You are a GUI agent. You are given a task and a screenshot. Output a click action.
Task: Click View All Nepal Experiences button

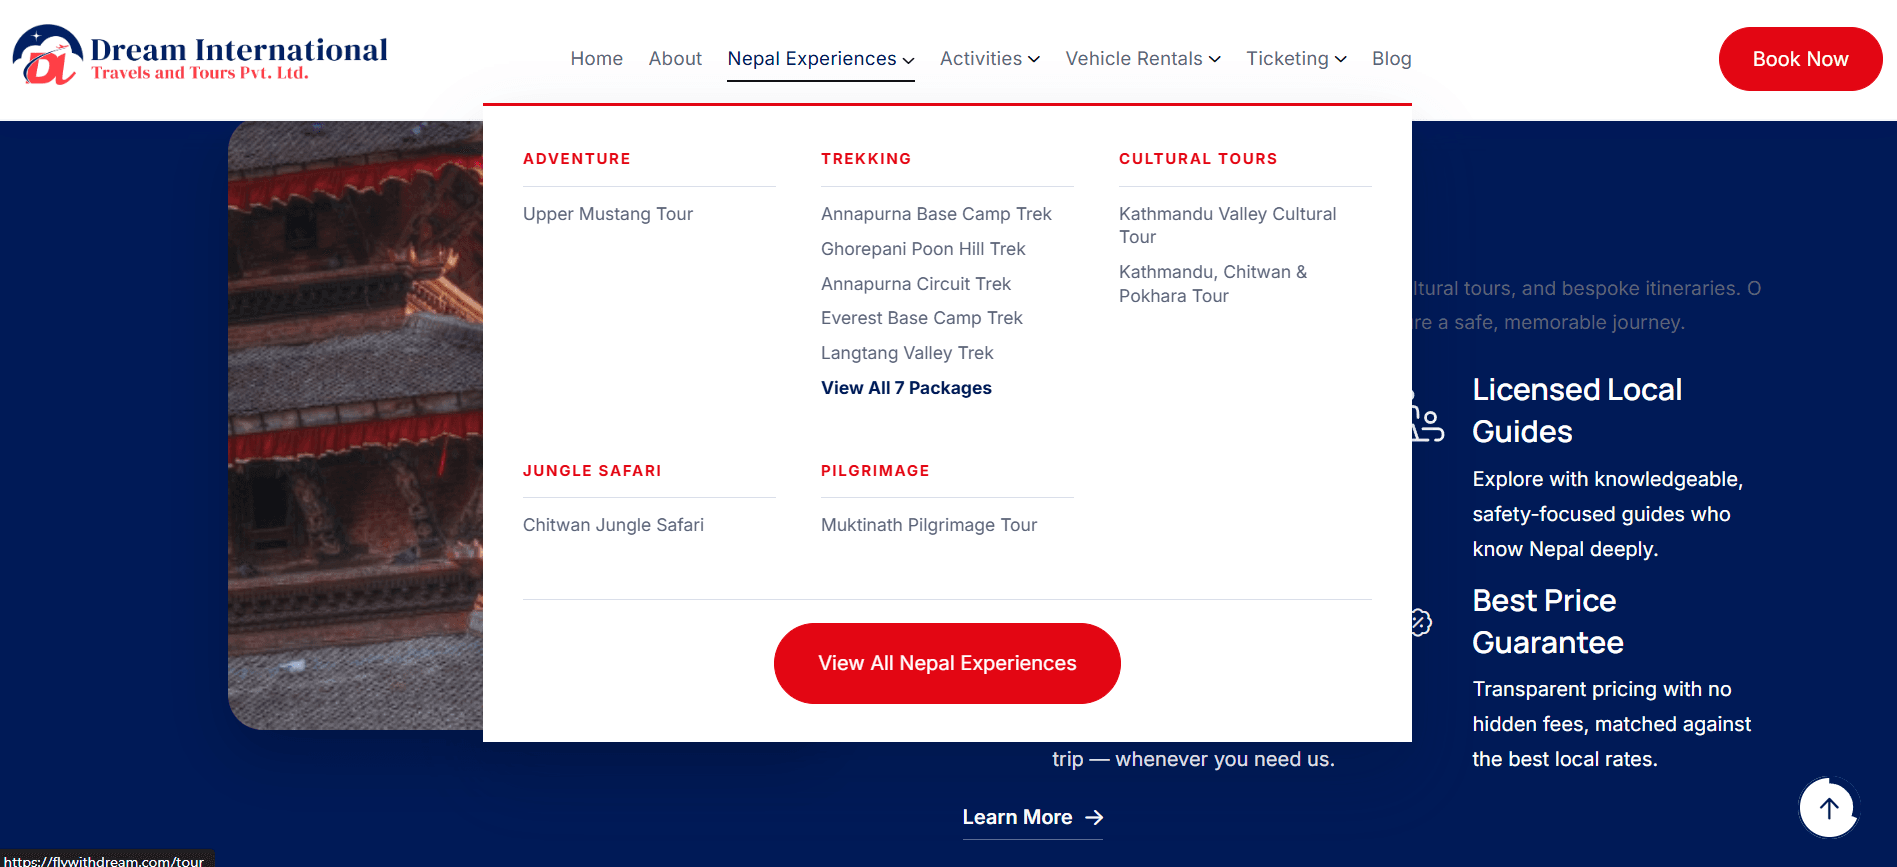[x=947, y=663]
